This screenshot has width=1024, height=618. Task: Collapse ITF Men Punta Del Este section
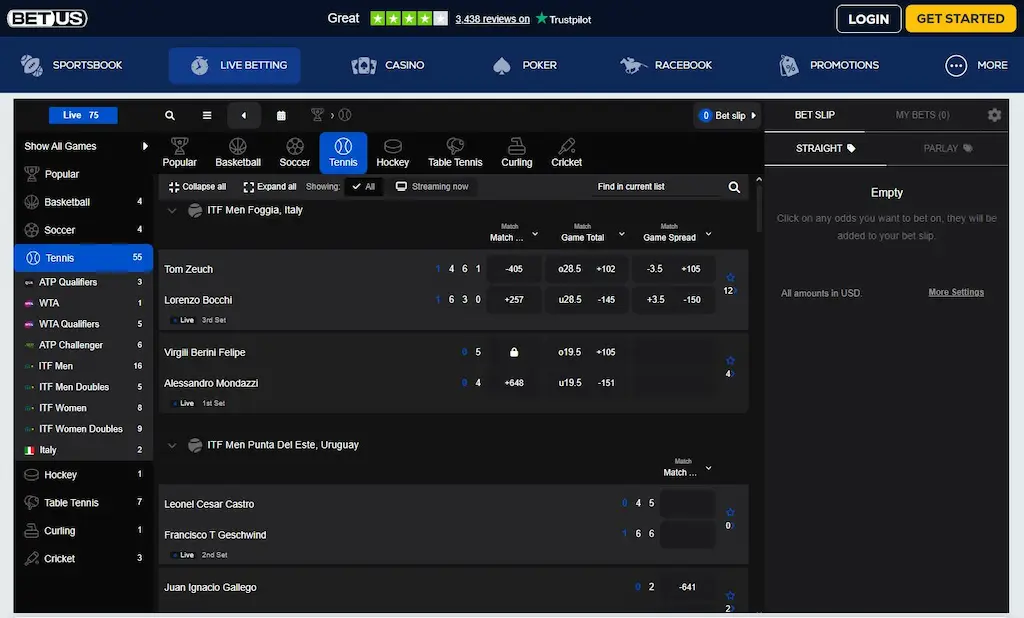(172, 446)
